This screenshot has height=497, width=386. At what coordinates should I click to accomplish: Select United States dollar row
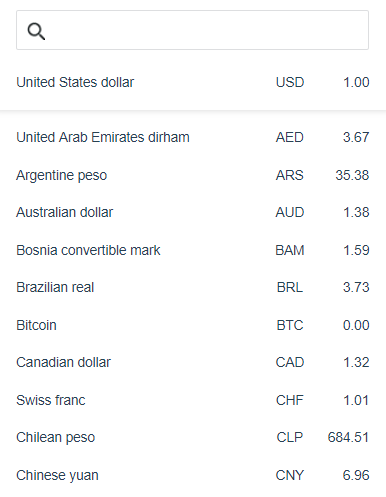[193, 82]
